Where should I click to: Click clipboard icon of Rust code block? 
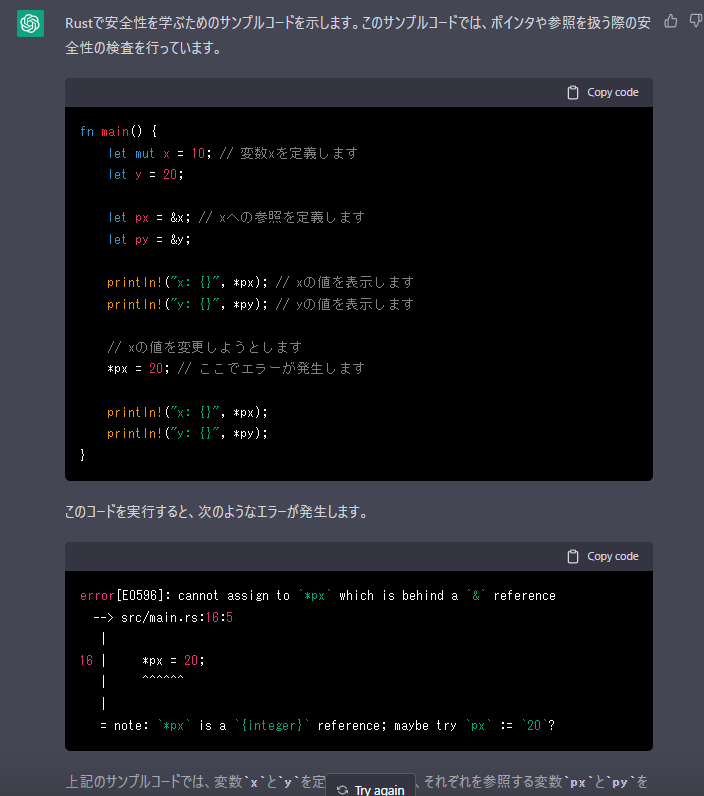(573, 92)
